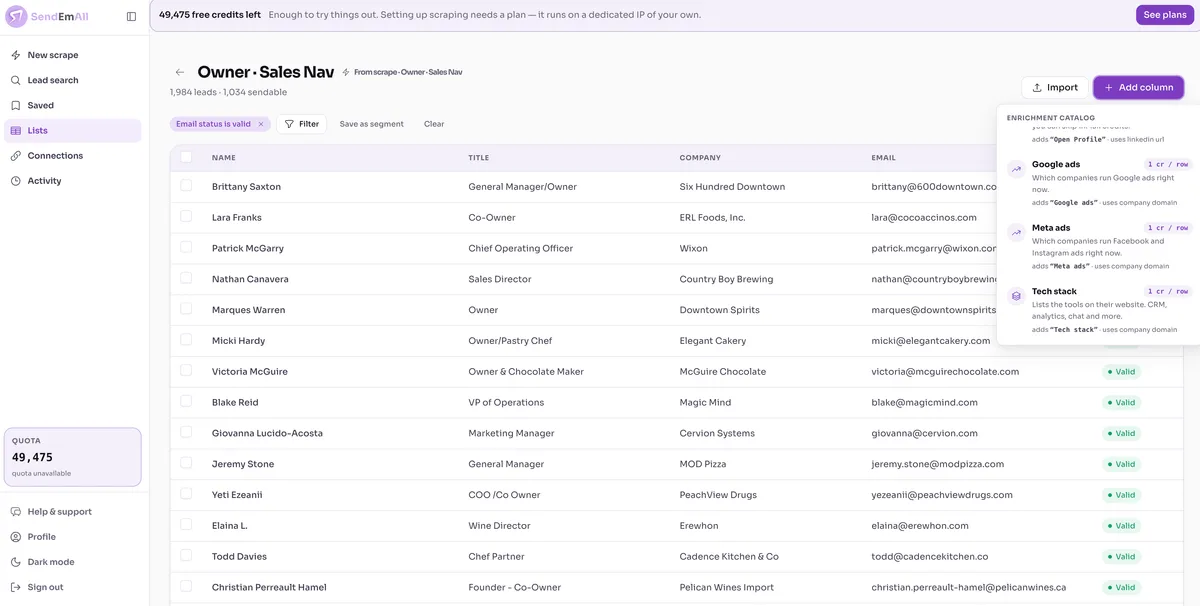
Task: Click email giovanna@cervion.com
Action: (925, 433)
